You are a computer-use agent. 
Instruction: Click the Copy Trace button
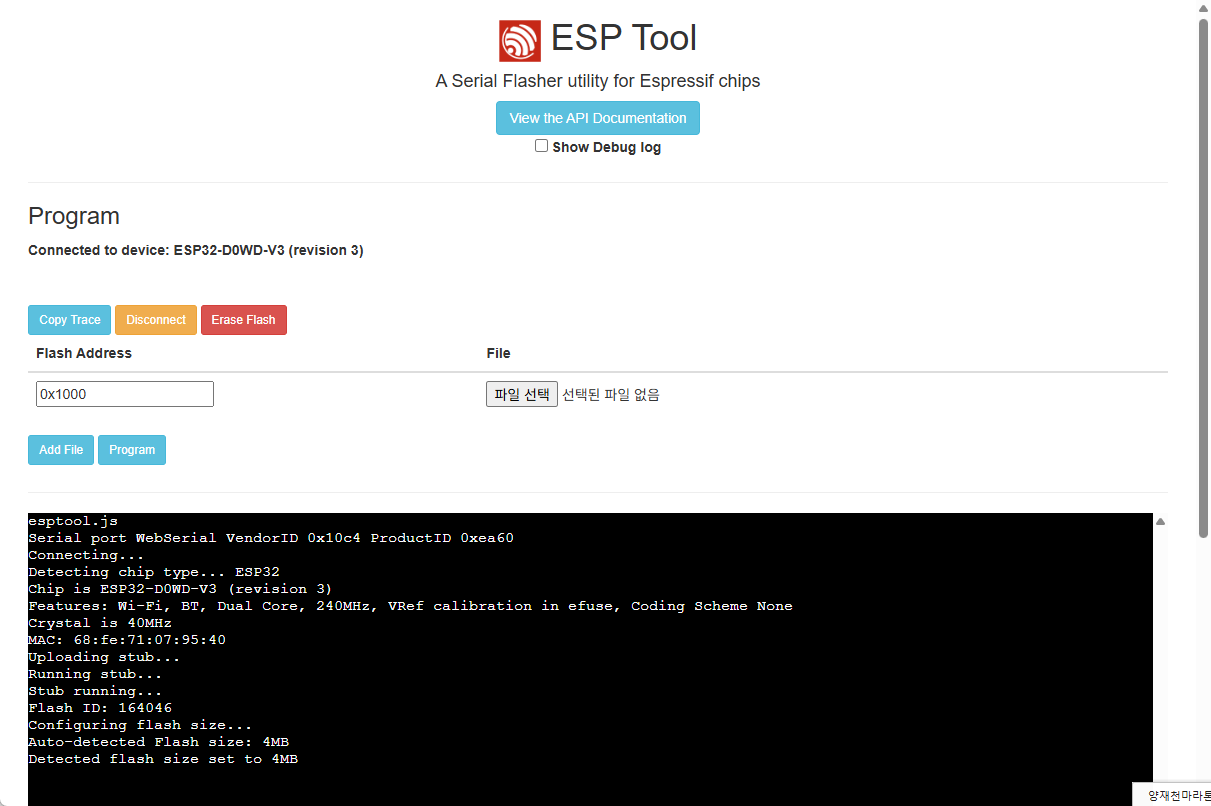70,320
